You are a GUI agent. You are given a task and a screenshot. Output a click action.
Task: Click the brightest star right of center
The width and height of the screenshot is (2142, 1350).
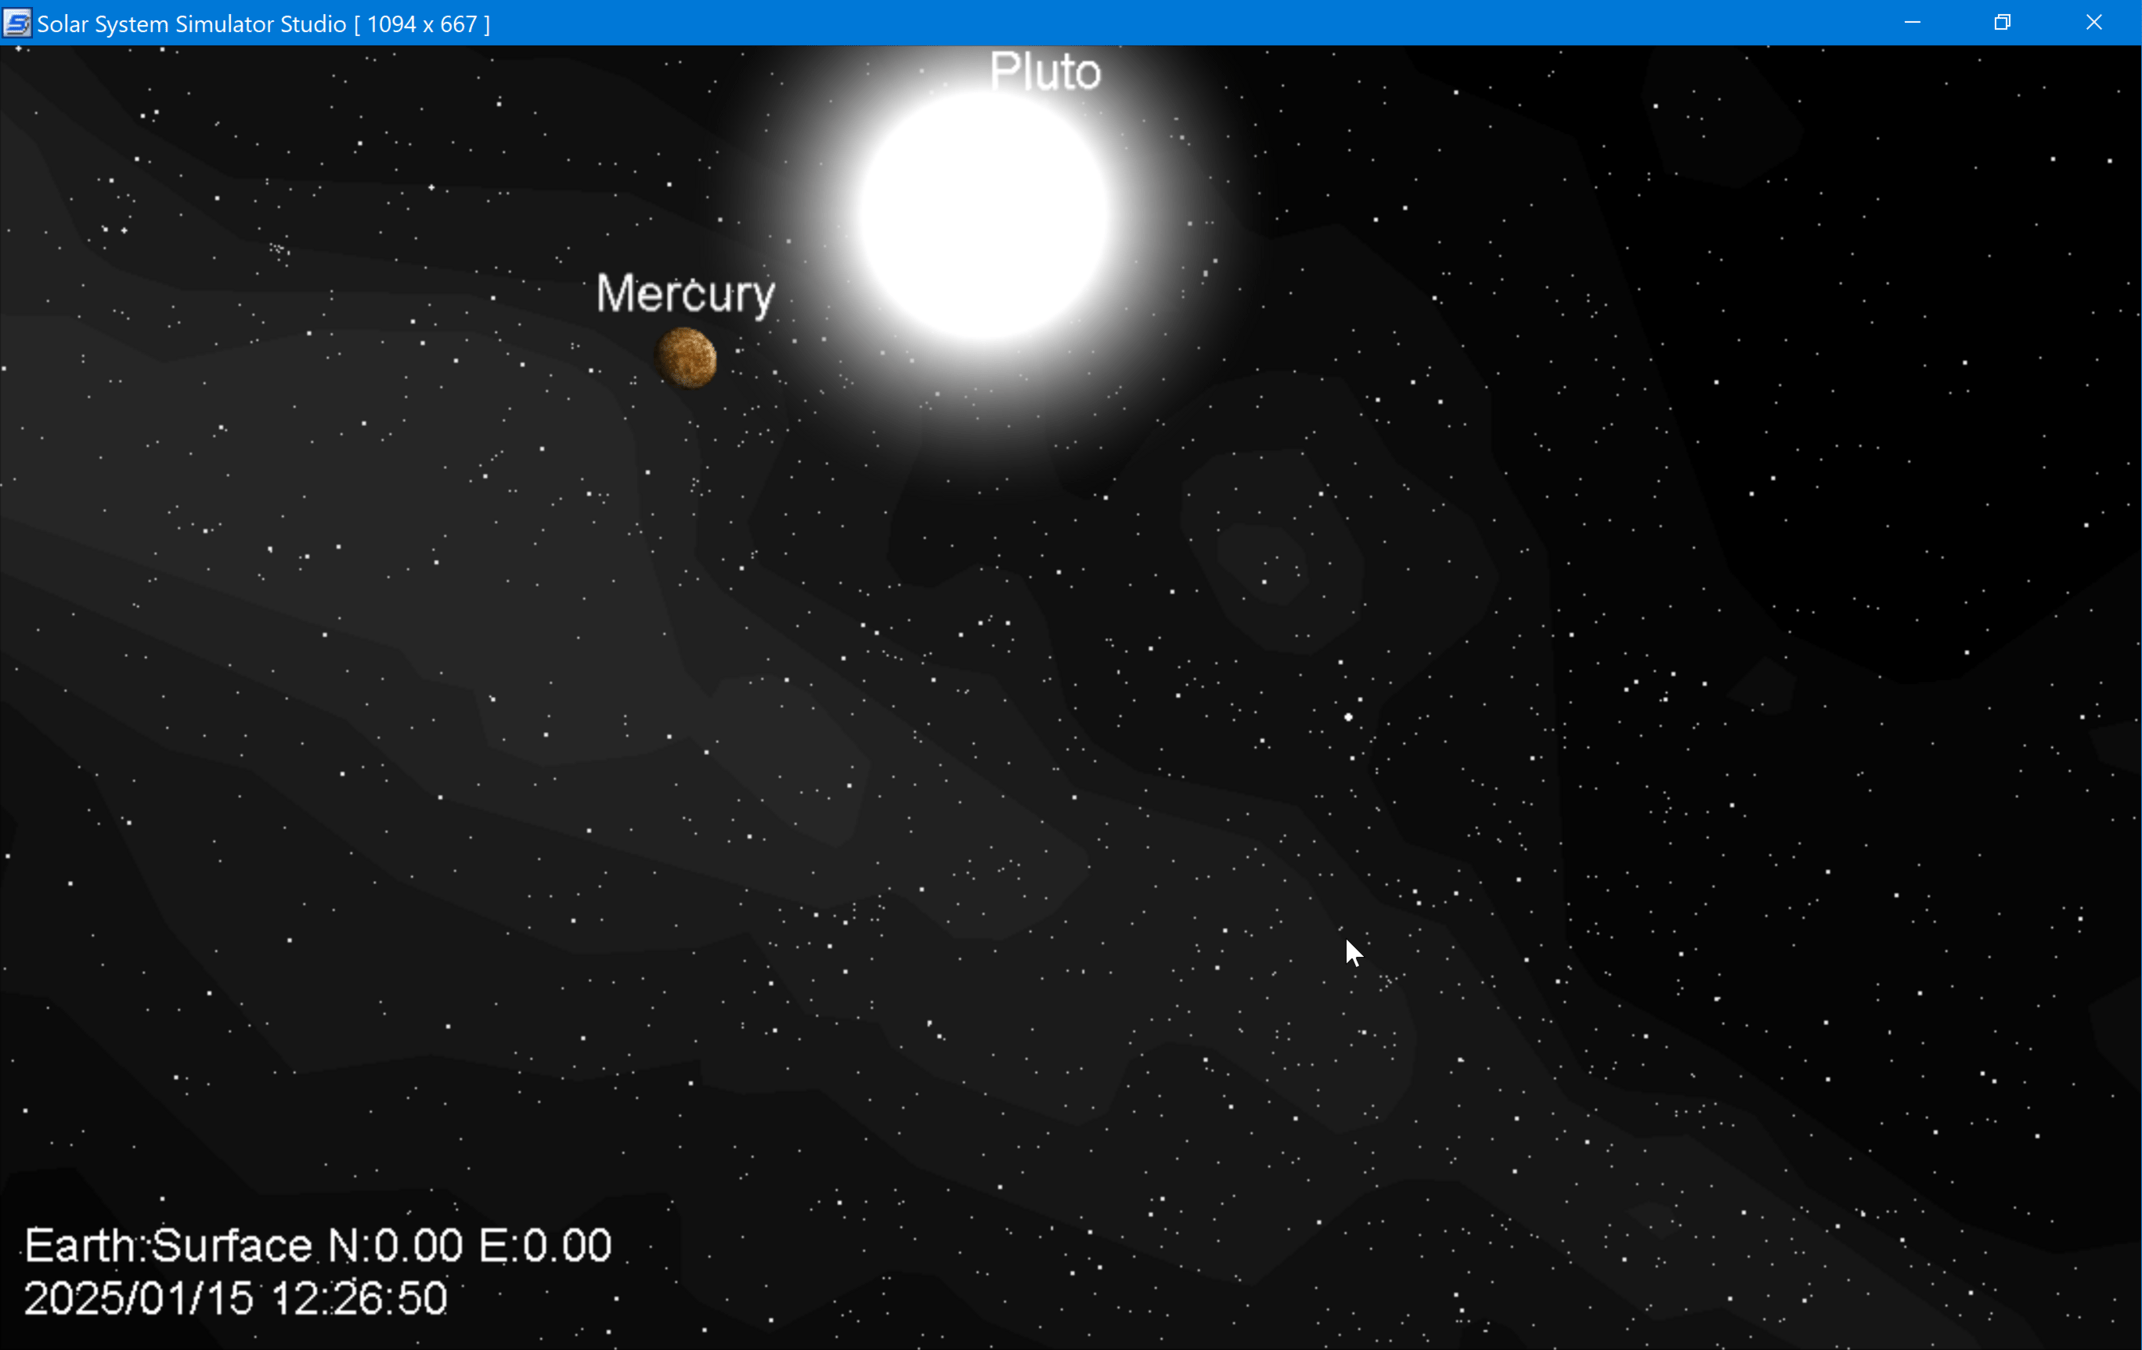[x=1348, y=717]
